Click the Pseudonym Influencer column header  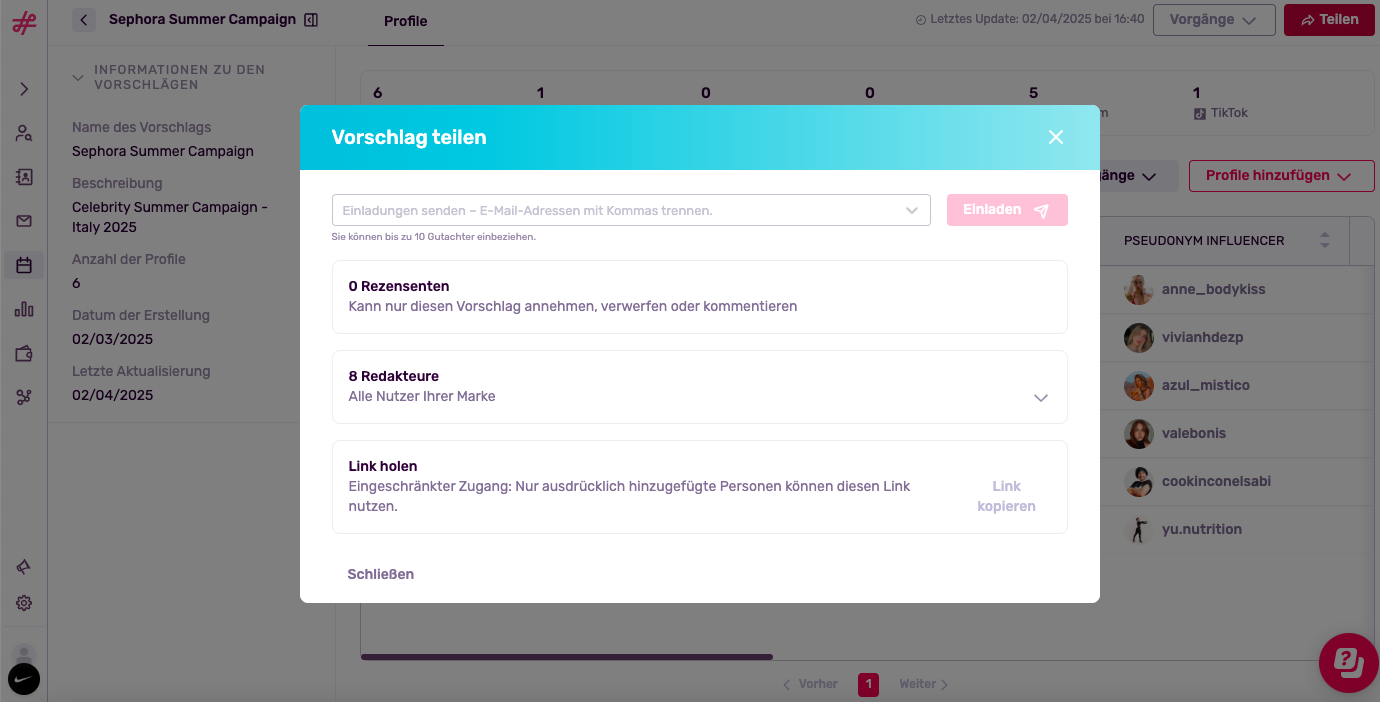tap(1204, 241)
